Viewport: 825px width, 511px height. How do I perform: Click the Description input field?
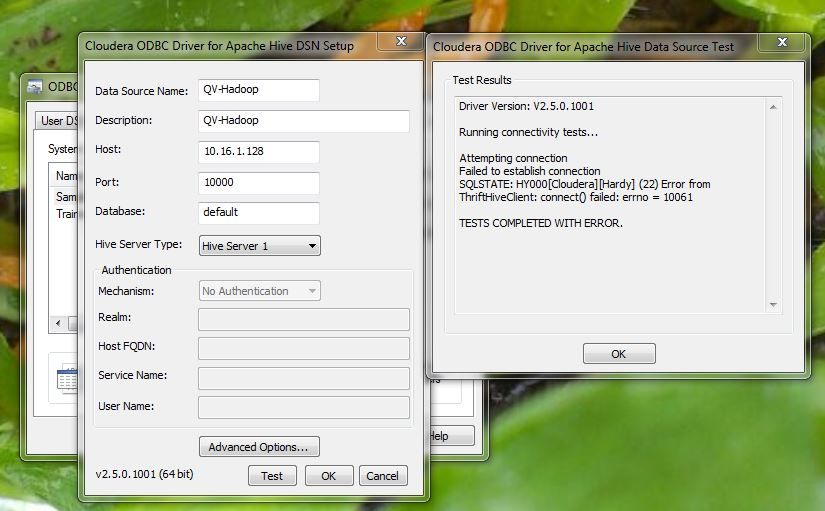pyautogui.click(x=304, y=121)
